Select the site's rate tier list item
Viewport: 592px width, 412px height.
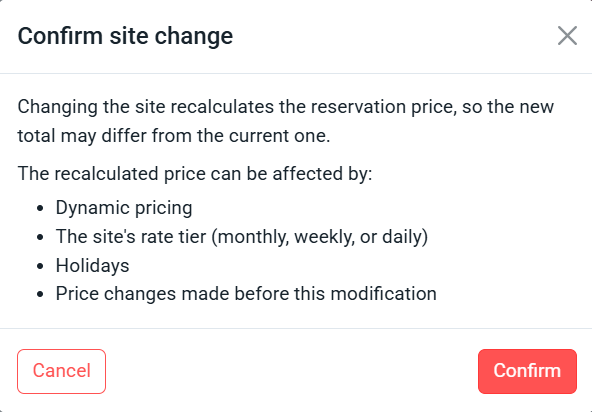pos(242,237)
